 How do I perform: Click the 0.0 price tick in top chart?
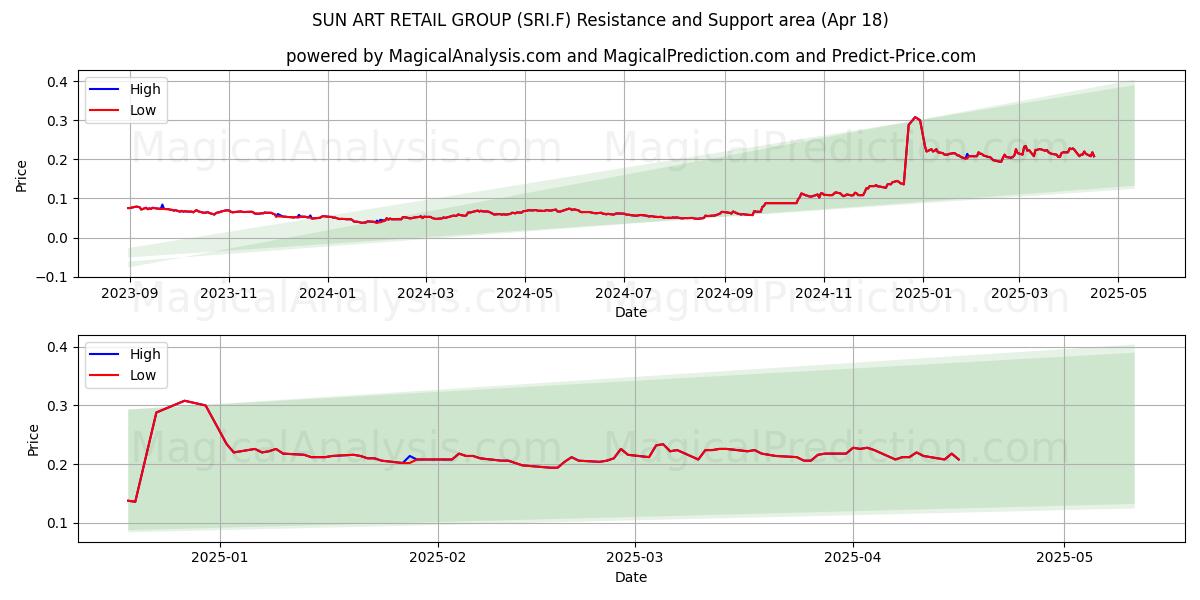click(x=59, y=238)
